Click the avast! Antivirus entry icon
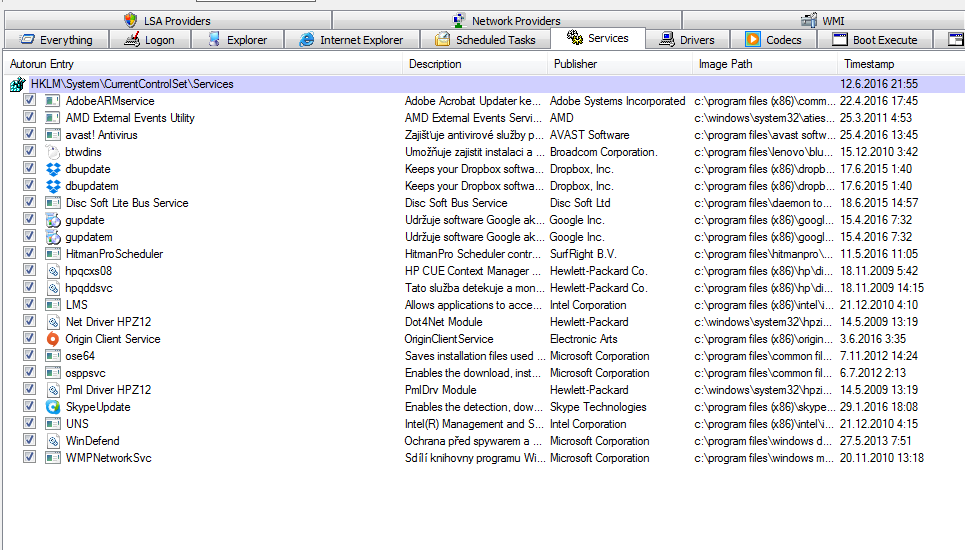 (53, 135)
